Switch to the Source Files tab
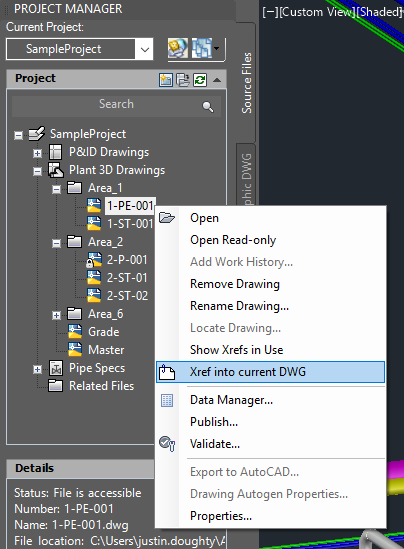The image size is (404, 549). click(246, 83)
